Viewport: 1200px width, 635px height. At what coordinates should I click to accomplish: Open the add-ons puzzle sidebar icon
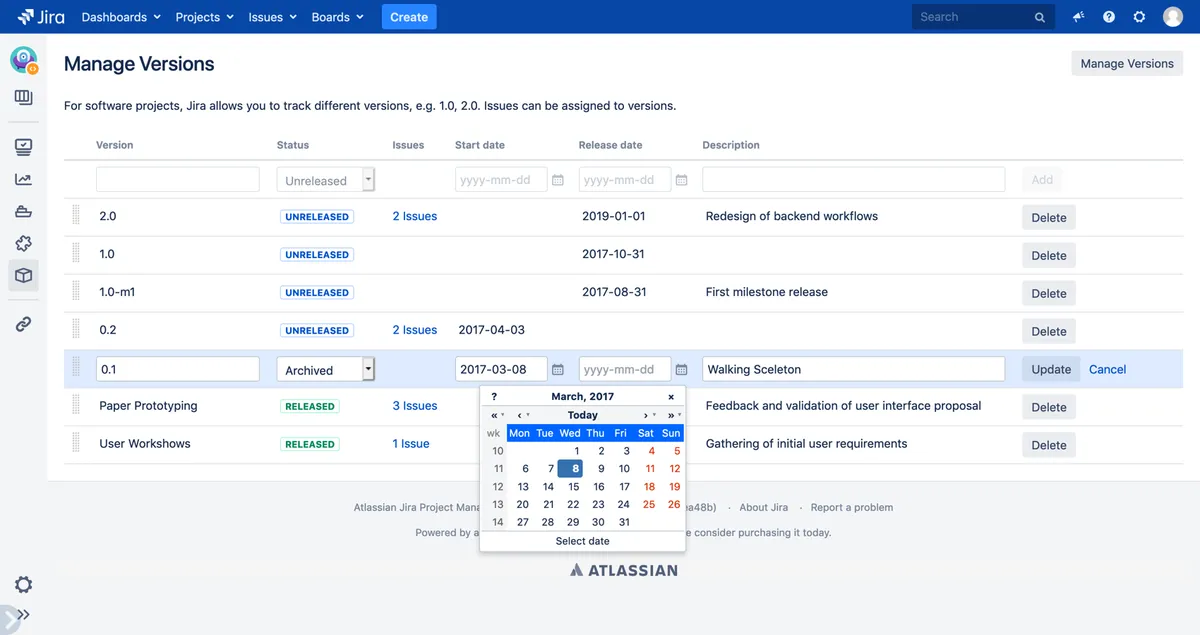click(24, 244)
